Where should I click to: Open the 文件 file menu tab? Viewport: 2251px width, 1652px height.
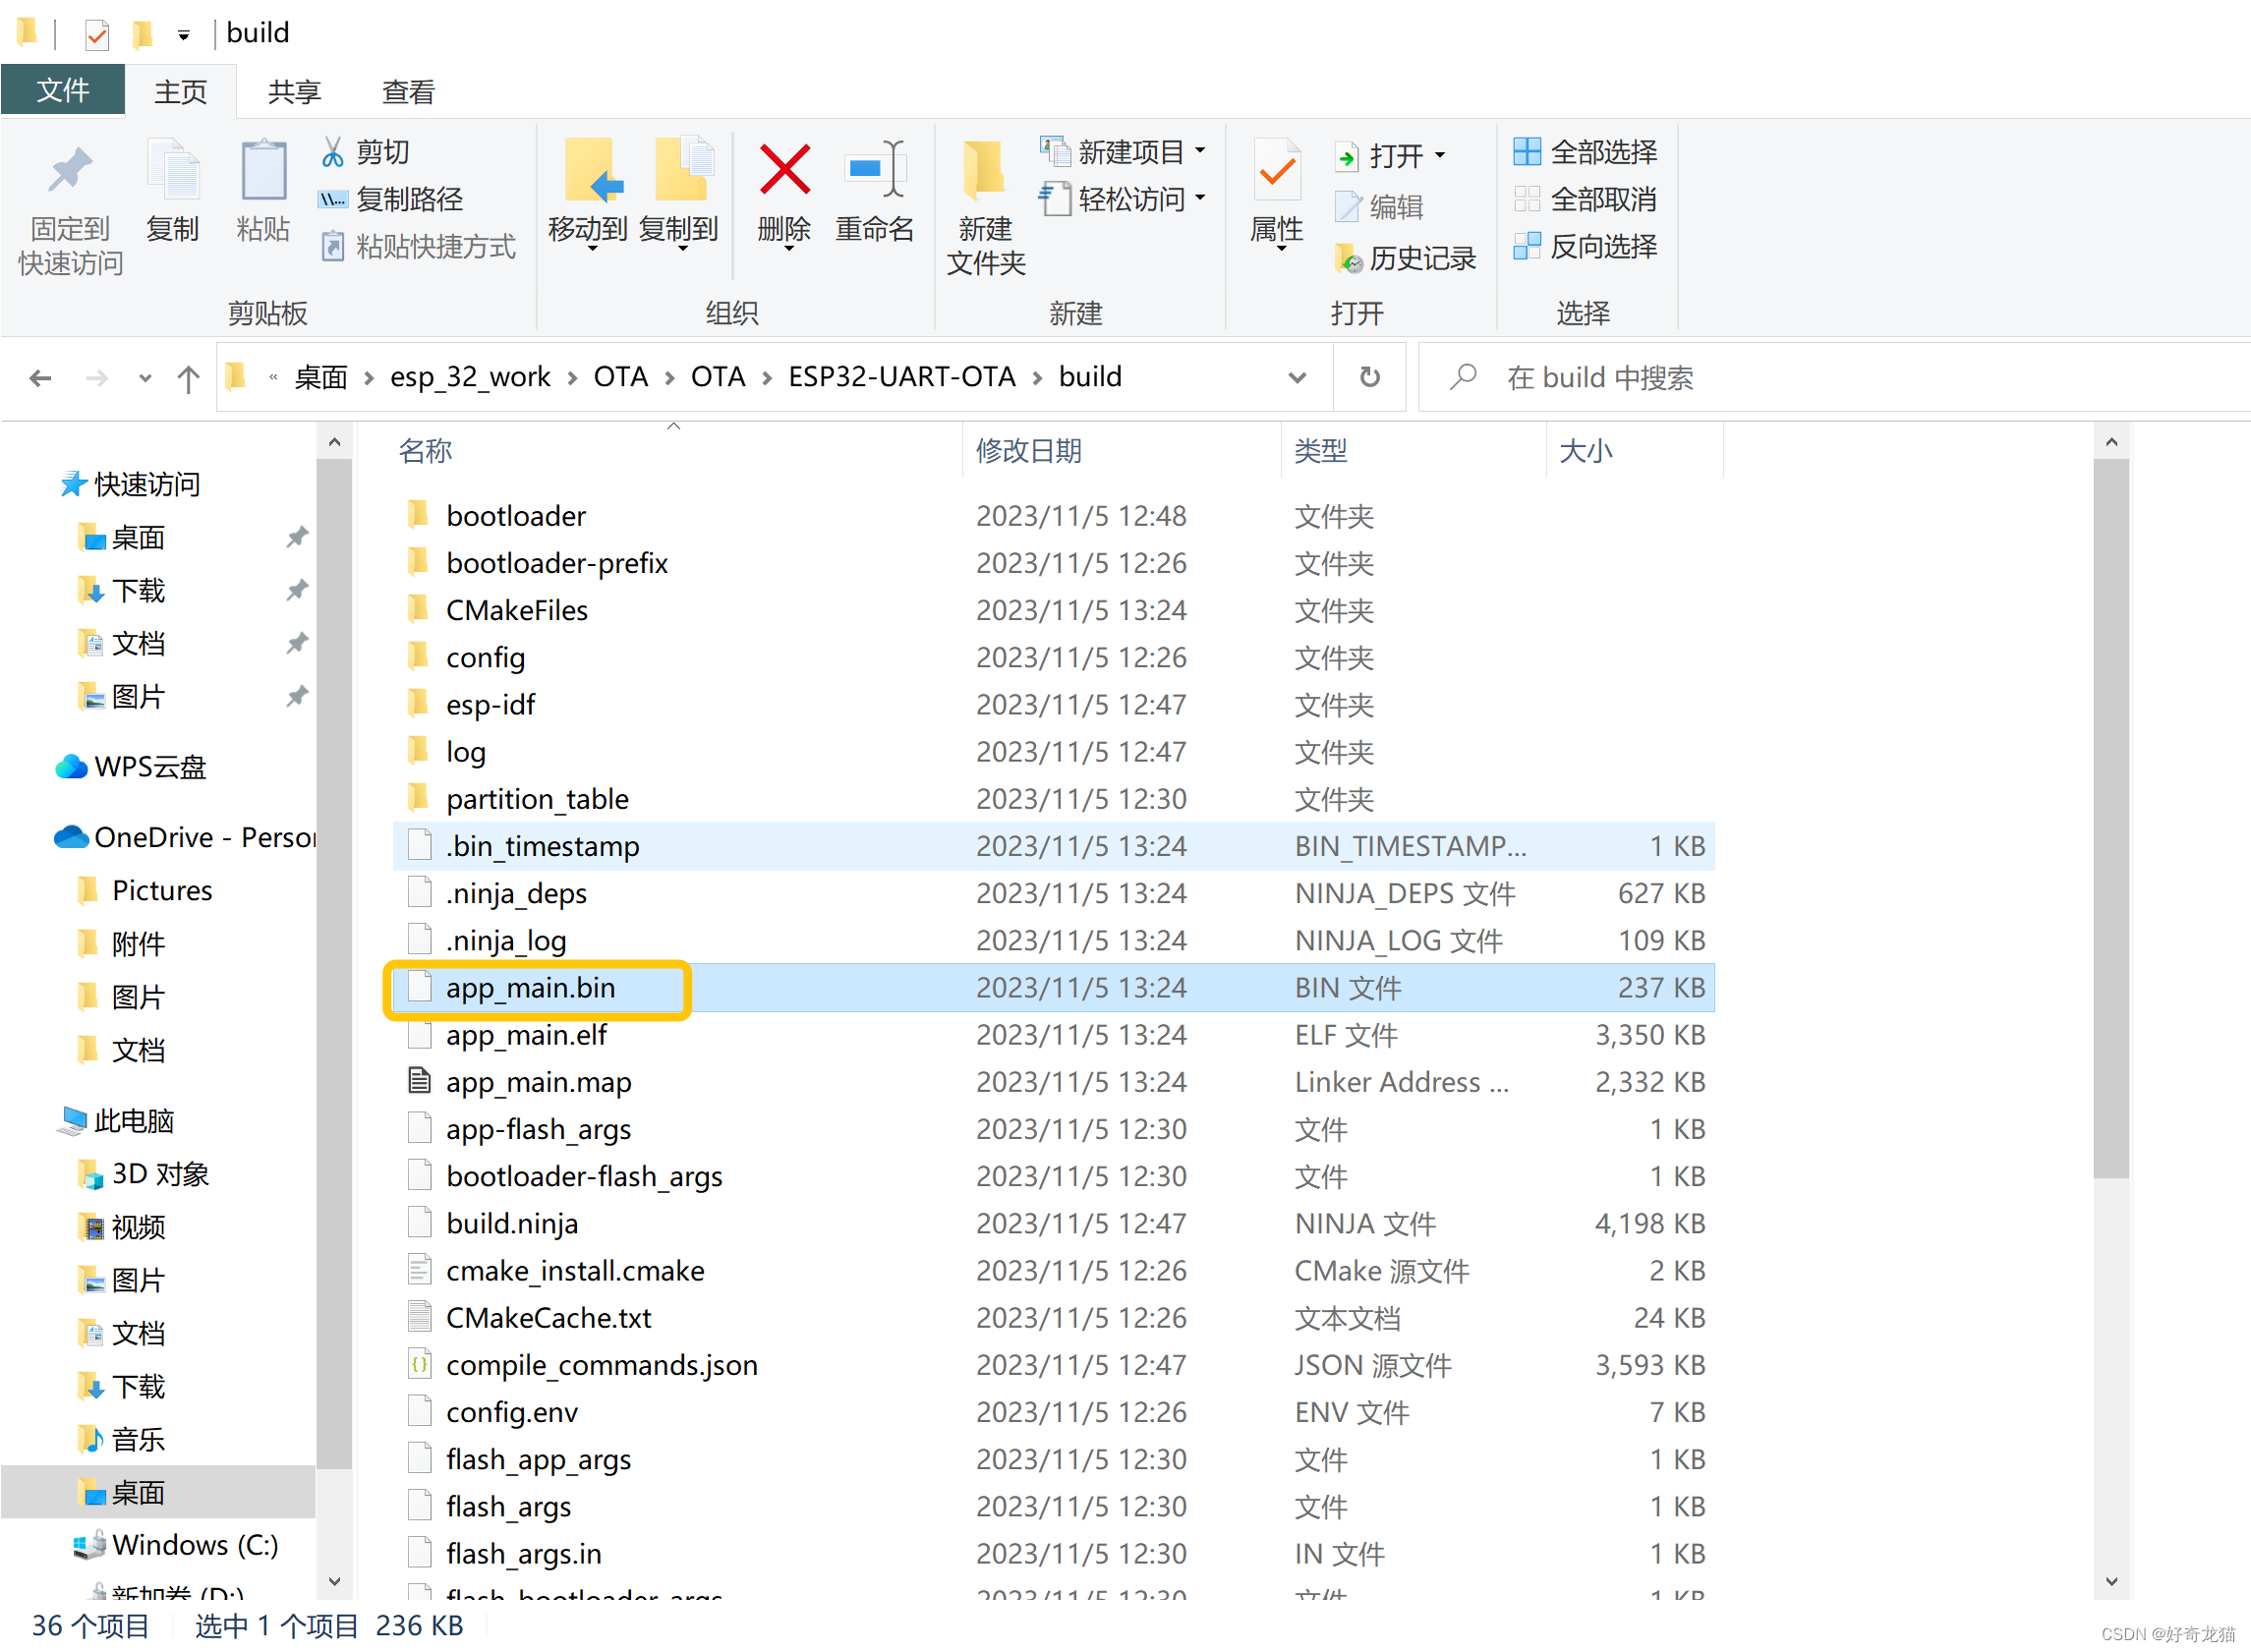63,90
